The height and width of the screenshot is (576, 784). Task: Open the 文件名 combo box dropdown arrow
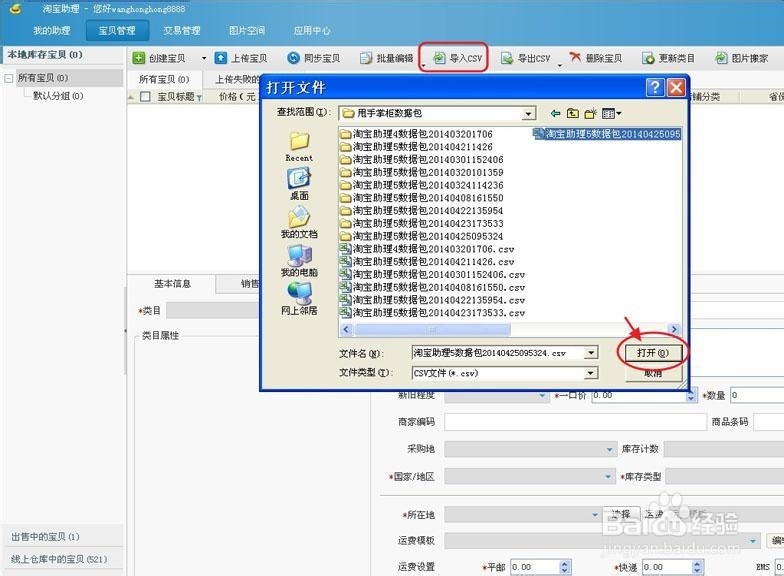[591, 353]
